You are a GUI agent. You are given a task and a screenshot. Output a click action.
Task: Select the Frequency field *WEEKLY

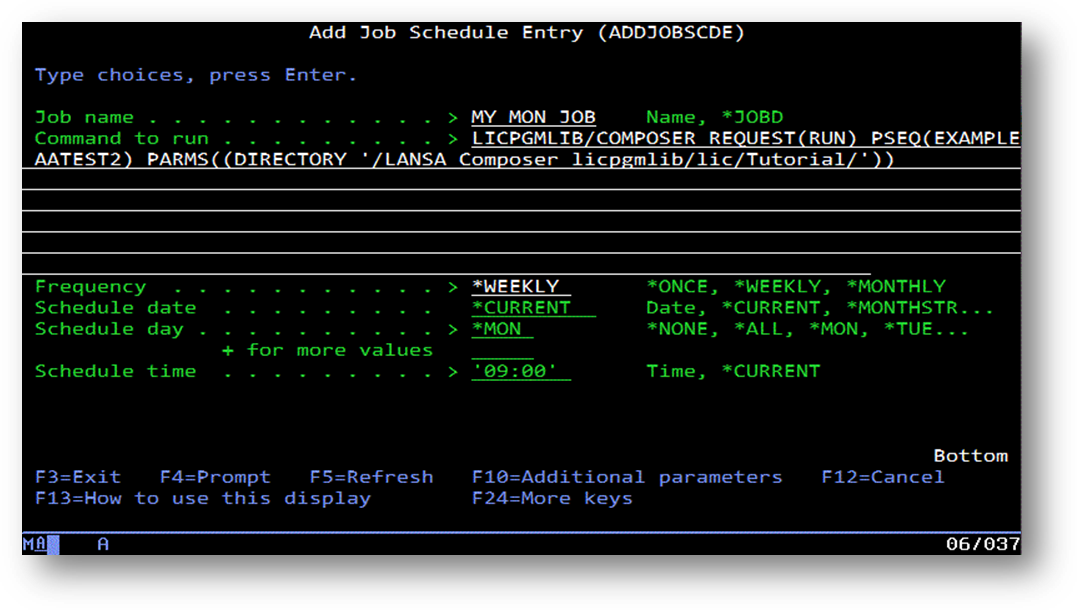521,286
